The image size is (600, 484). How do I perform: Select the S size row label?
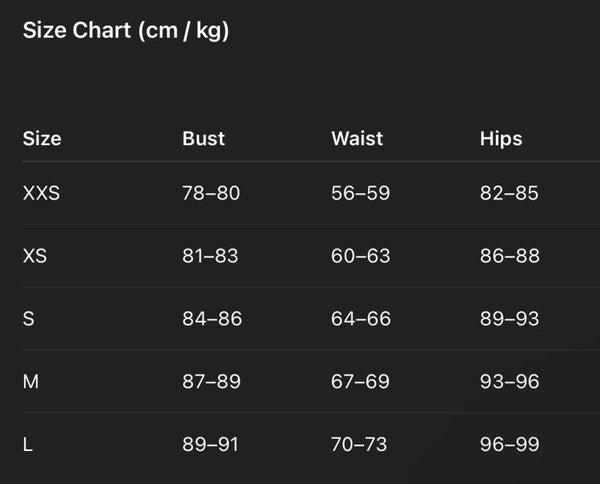tap(29, 319)
